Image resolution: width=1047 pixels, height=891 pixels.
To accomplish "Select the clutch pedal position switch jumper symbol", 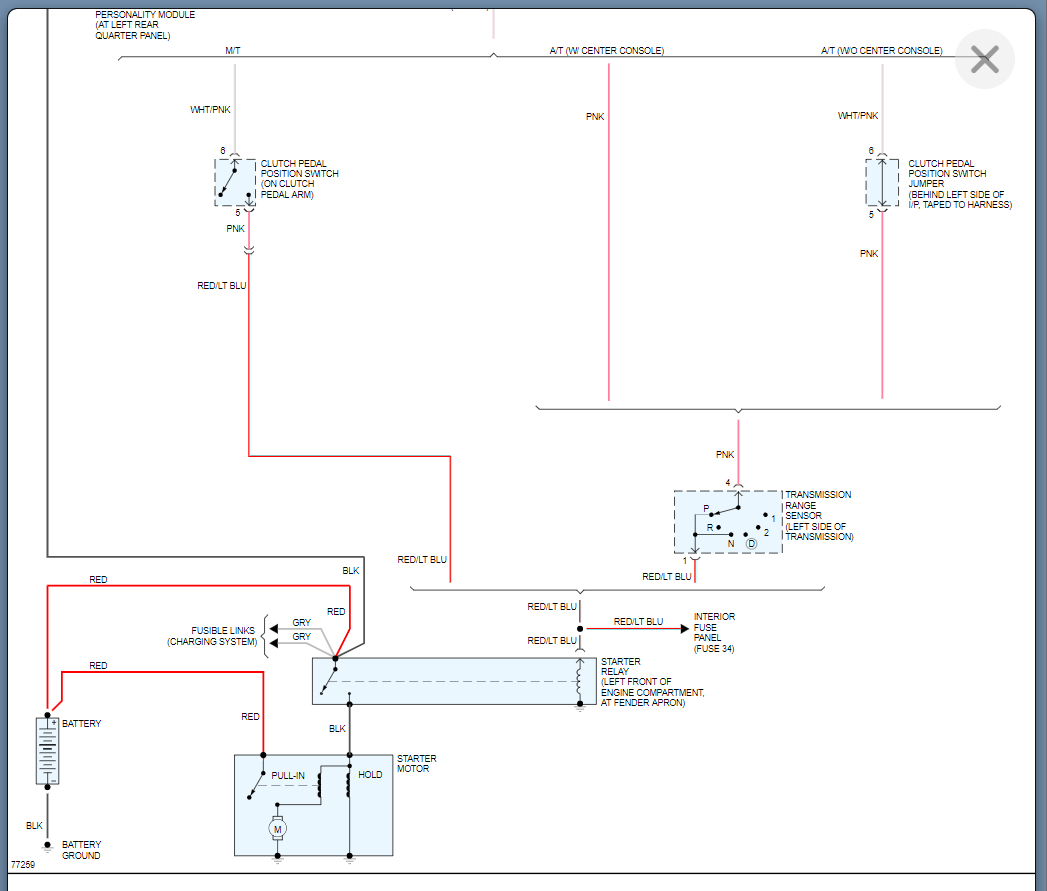I will tap(881, 181).
